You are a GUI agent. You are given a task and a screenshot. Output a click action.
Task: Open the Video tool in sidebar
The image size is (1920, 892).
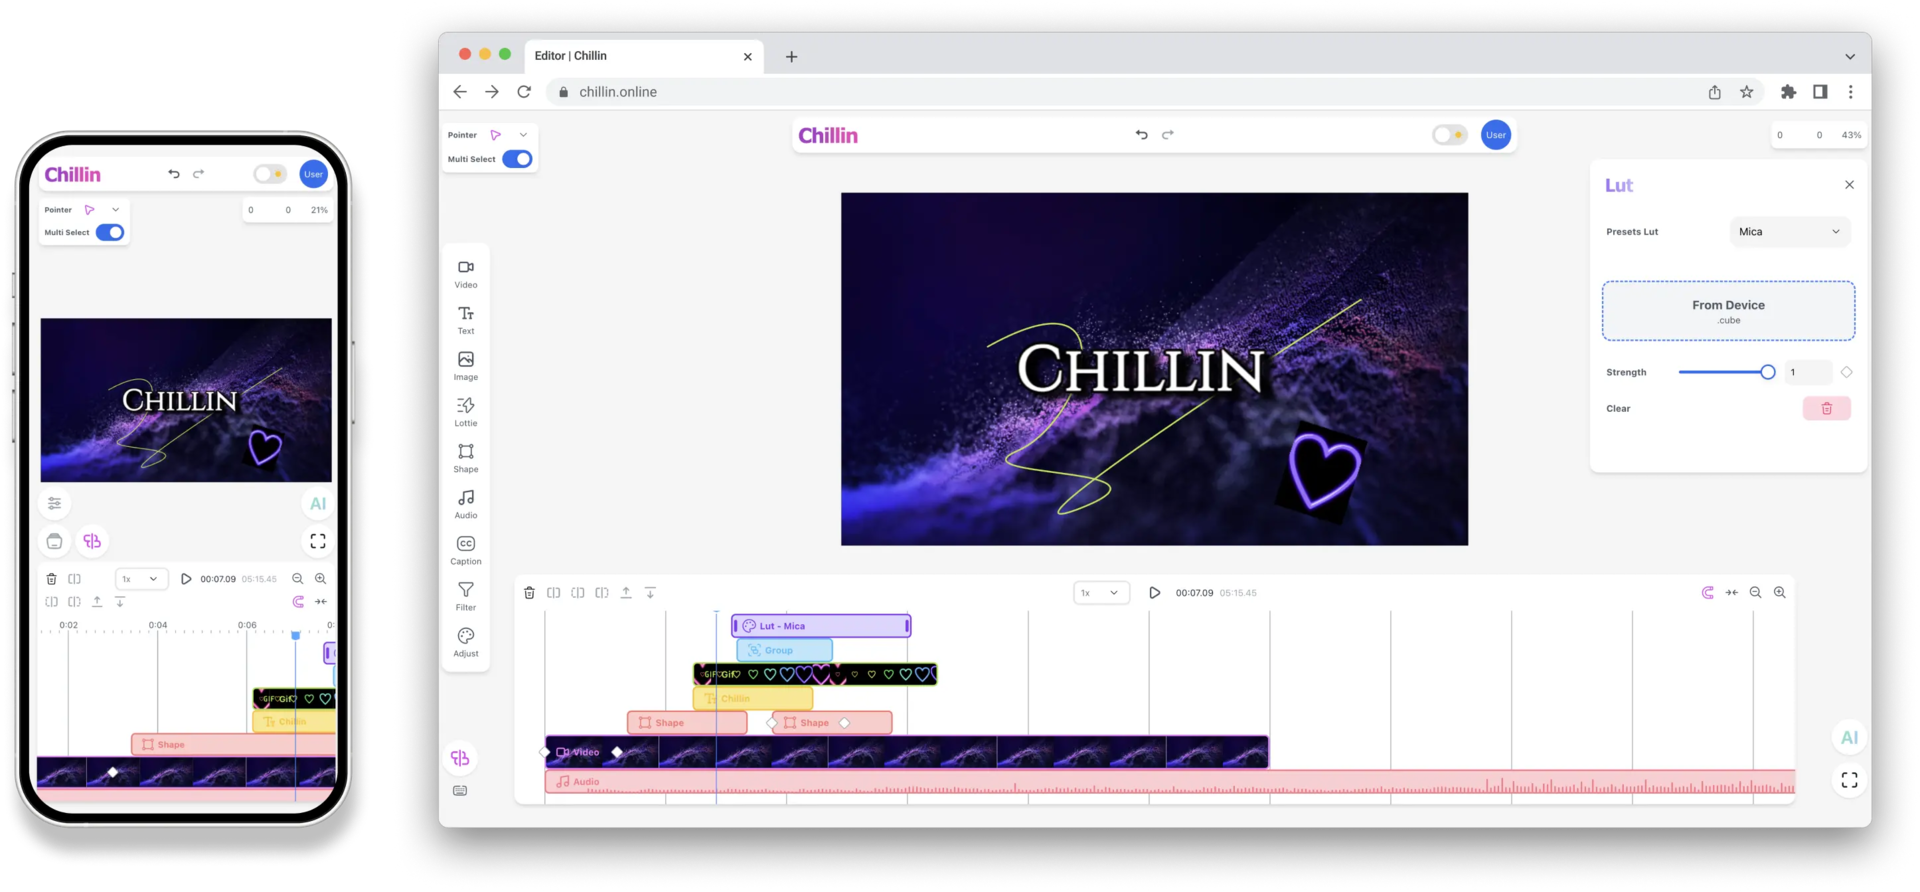466,272
